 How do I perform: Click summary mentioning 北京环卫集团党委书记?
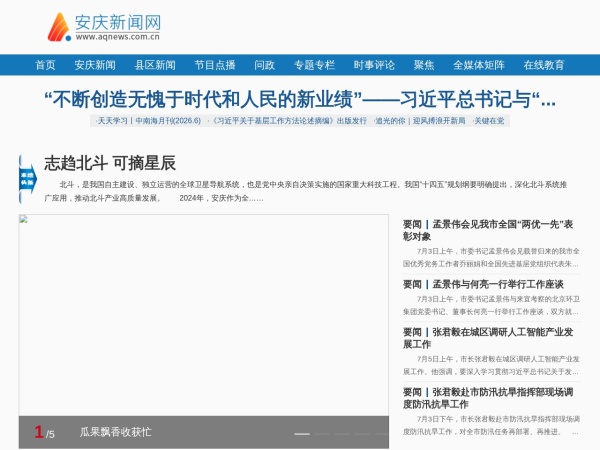(491, 305)
